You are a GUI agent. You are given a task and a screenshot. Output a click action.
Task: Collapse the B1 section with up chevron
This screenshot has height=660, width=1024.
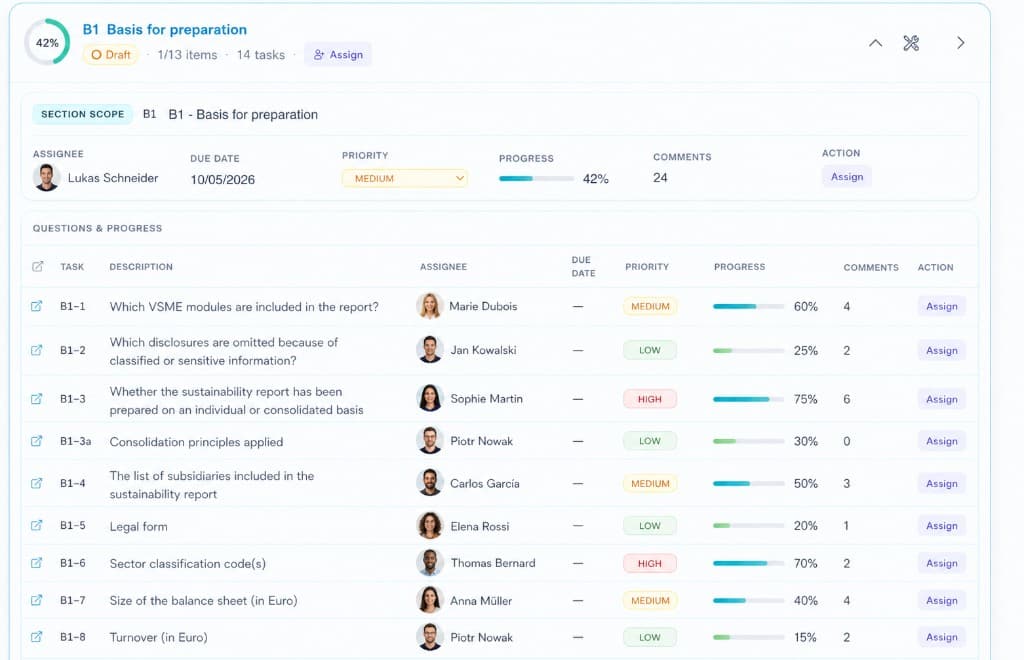tap(875, 43)
